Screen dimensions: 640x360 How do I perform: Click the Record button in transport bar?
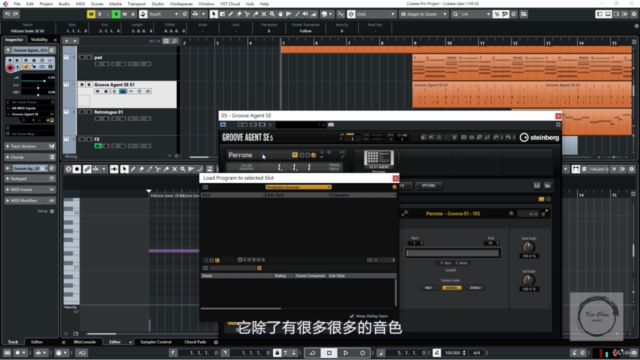[362, 353]
